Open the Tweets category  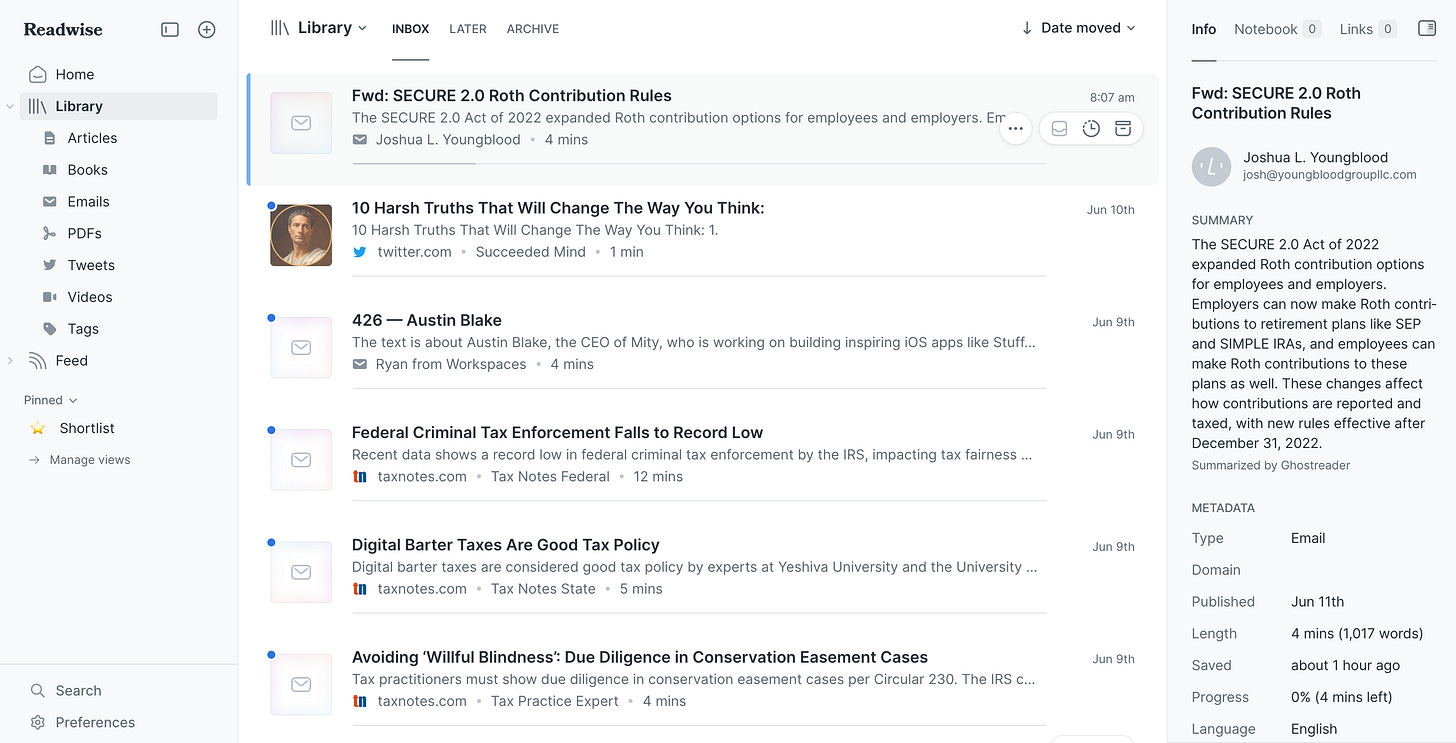click(91, 266)
